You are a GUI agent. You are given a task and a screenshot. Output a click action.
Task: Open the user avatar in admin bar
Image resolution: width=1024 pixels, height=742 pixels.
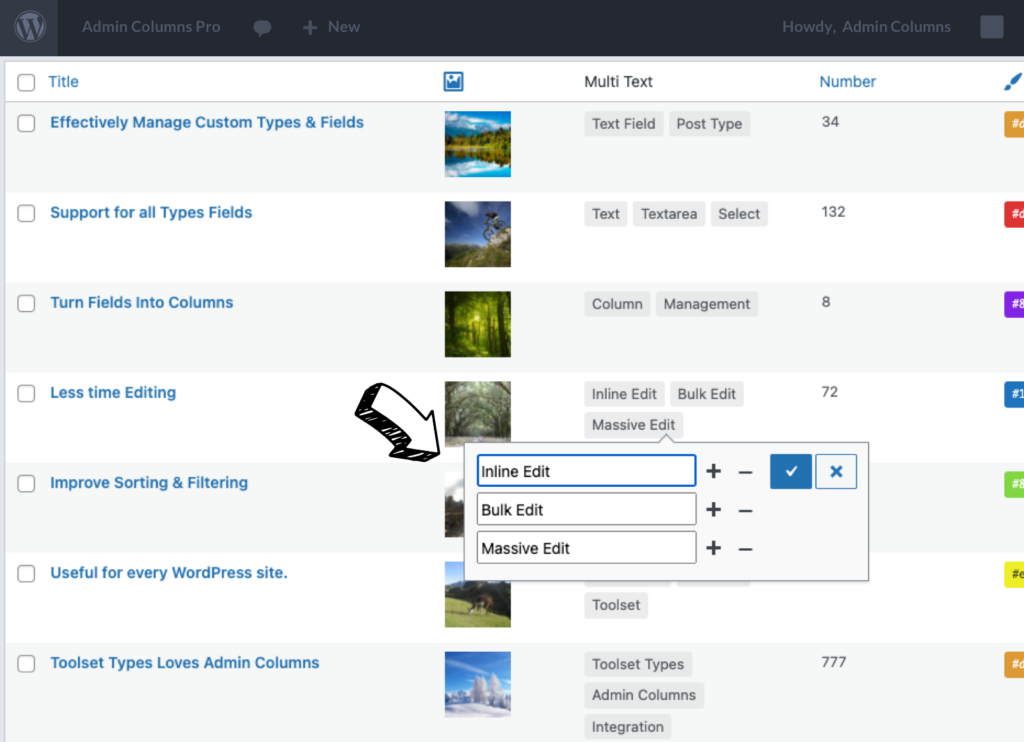(x=991, y=27)
